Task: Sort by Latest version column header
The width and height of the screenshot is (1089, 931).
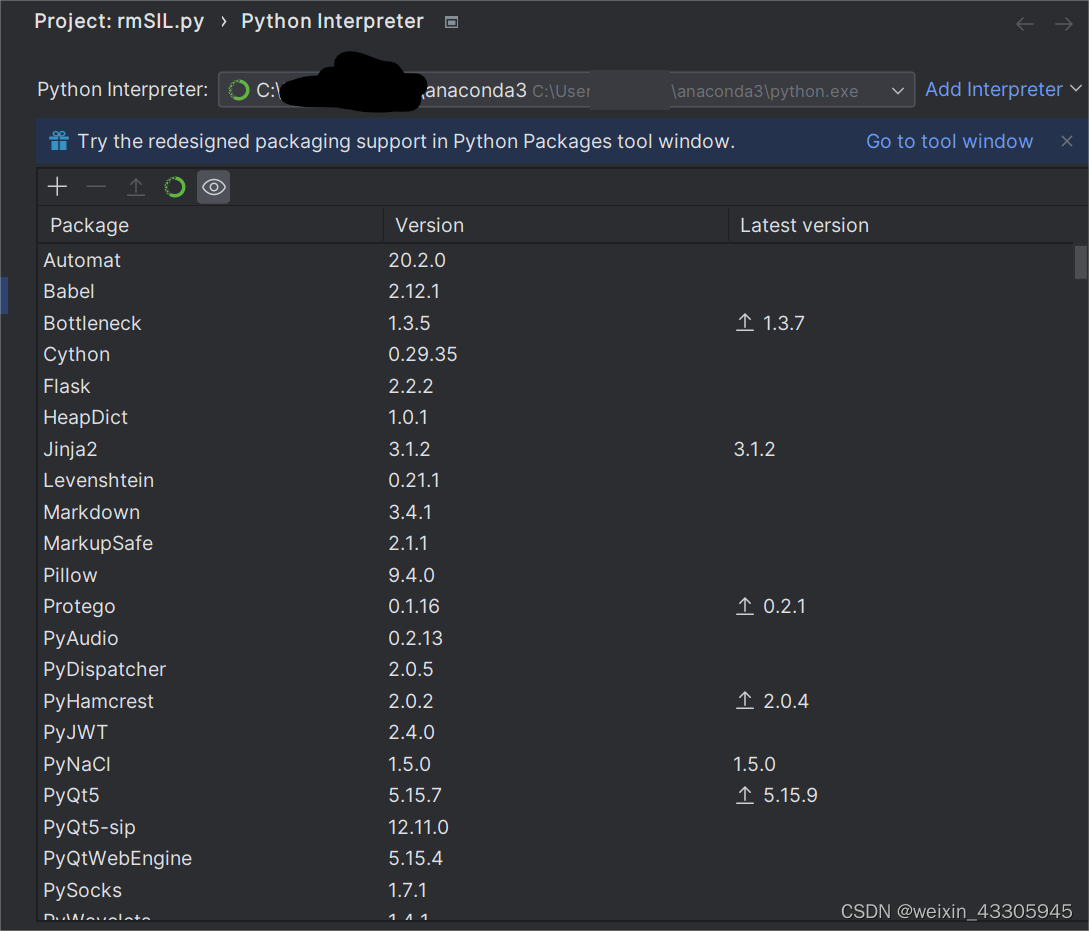Action: [900, 225]
